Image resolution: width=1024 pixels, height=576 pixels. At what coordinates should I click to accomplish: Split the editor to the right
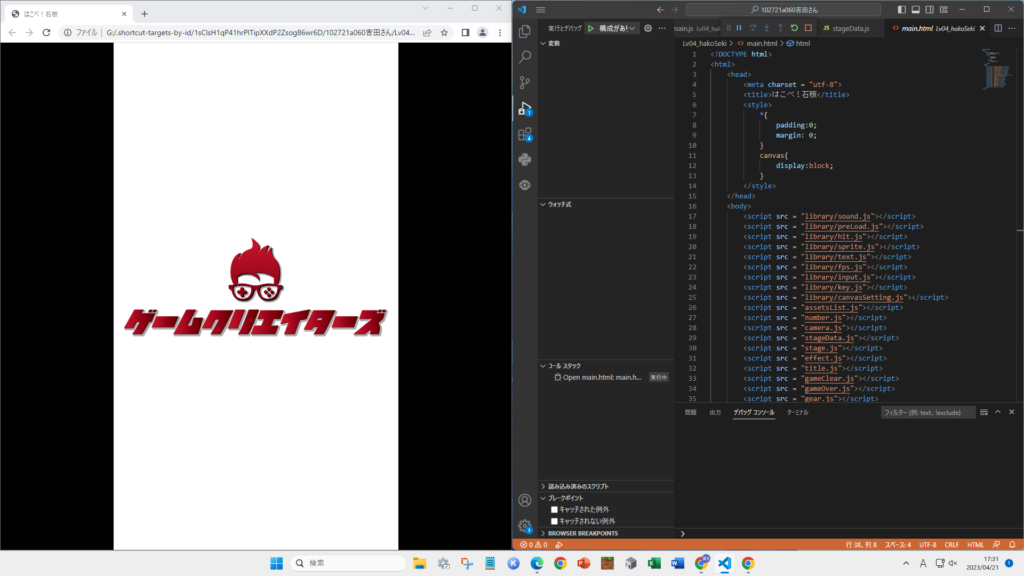[998, 28]
